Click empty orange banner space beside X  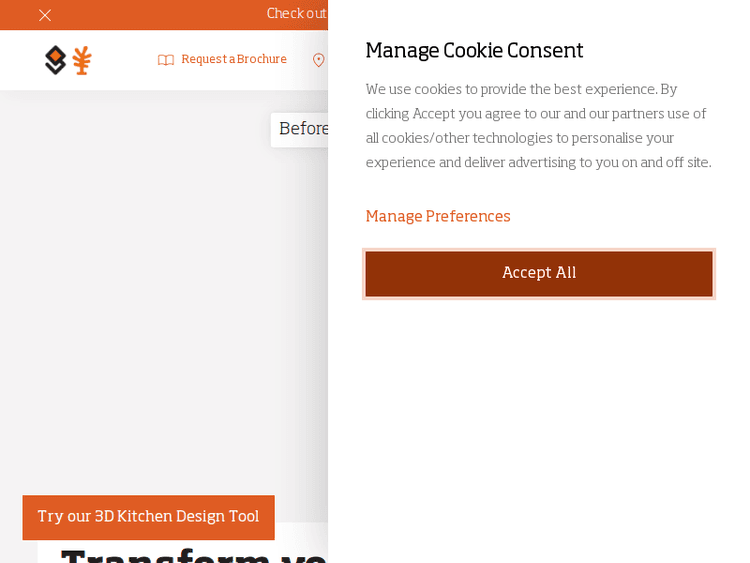click(150, 15)
